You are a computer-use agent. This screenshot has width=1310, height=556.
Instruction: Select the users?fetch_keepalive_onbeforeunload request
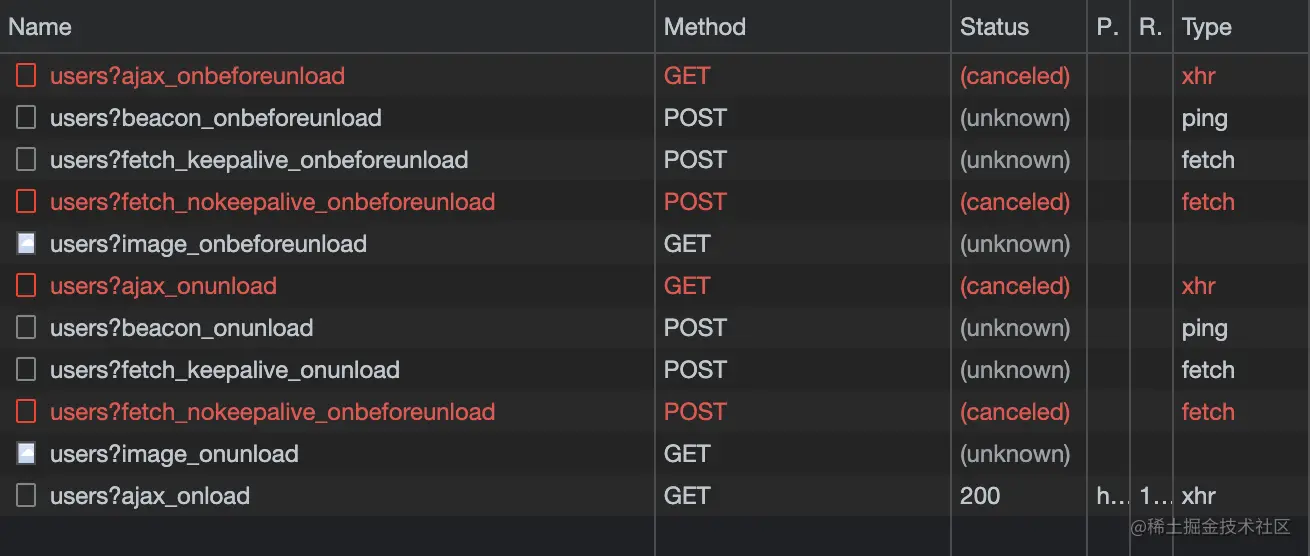[x=655, y=159]
